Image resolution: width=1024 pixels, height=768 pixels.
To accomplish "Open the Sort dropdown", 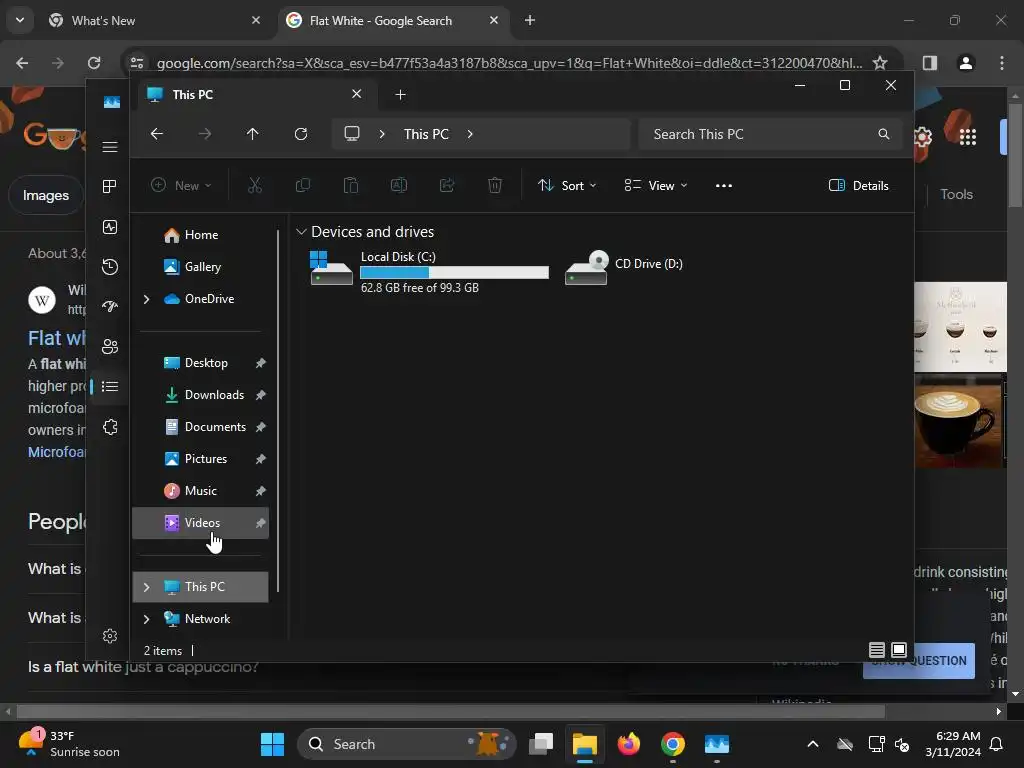I will click(567, 185).
